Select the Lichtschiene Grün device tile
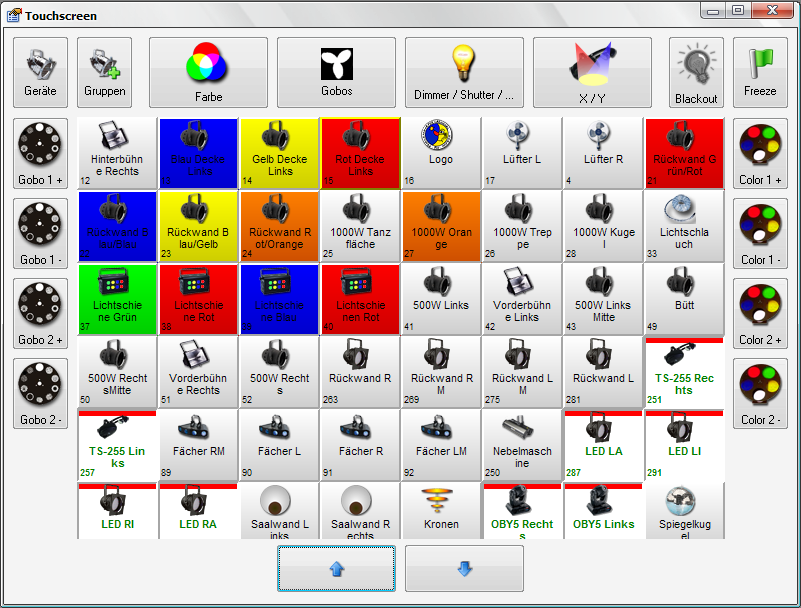 (x=117, y=298)
